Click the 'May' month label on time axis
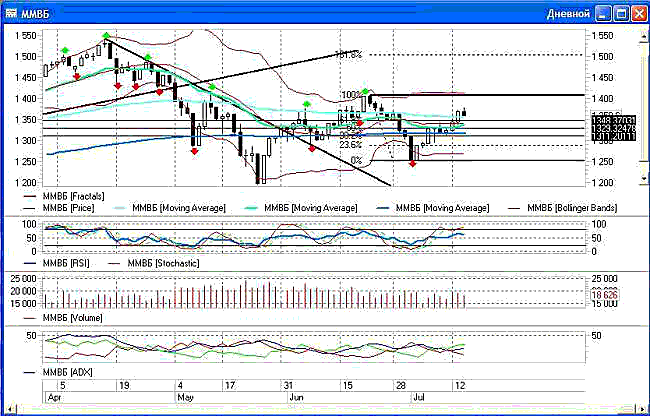650x416 pixels. 185,398
